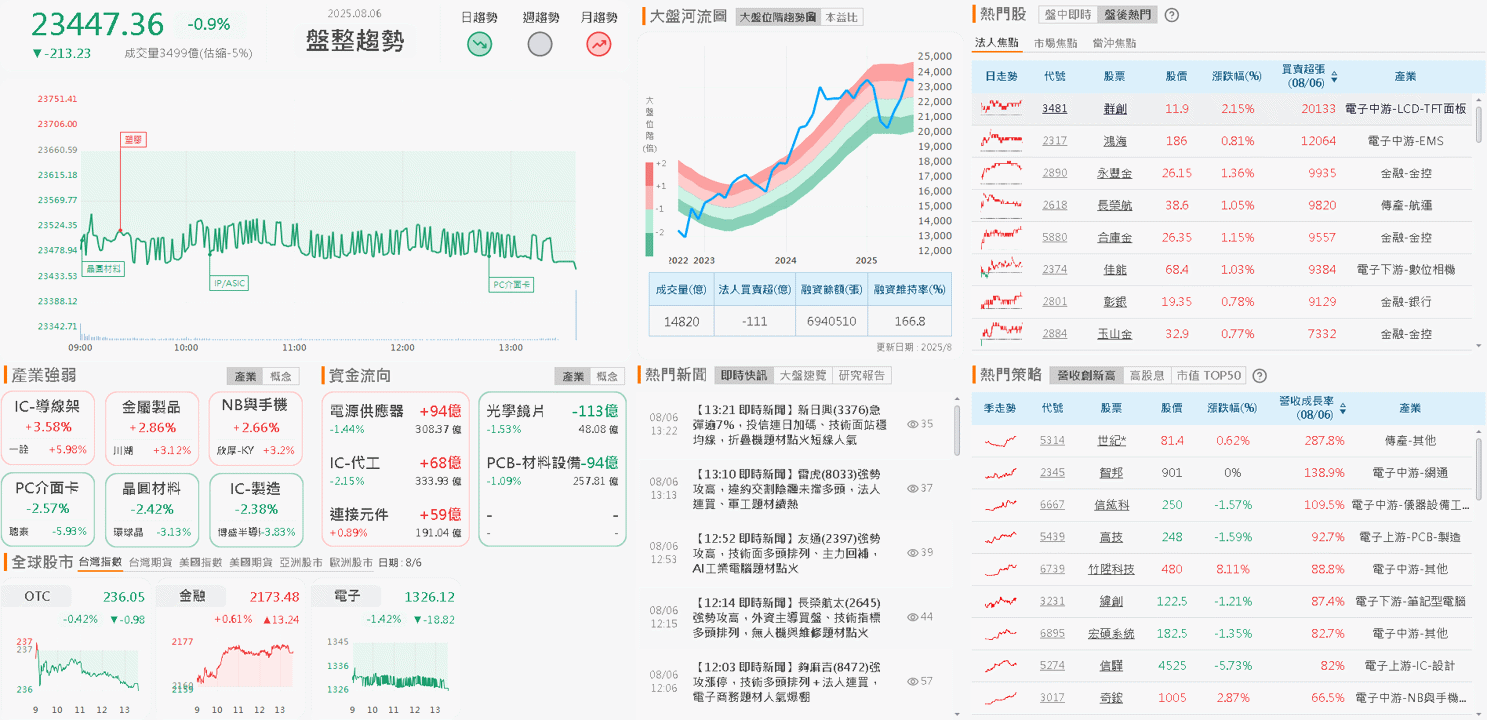This screenshot has width=1487, height=720.
Task: Select 美國指數 in 全球股市
Action: [201, 562]
